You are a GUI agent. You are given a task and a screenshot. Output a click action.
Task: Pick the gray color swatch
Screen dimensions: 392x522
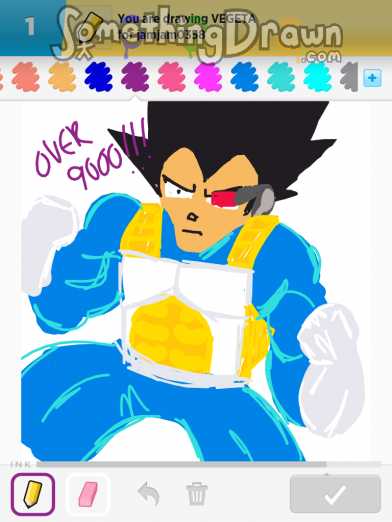coord(349,77)
